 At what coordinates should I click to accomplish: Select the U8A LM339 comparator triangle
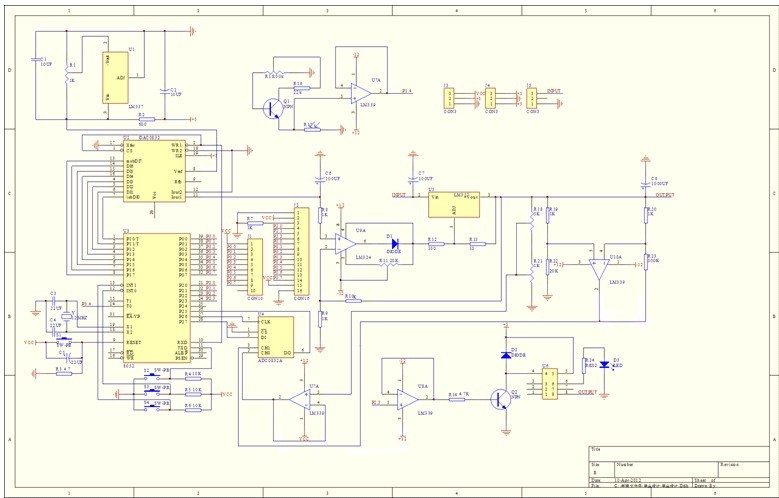click(x=407, y=399)
